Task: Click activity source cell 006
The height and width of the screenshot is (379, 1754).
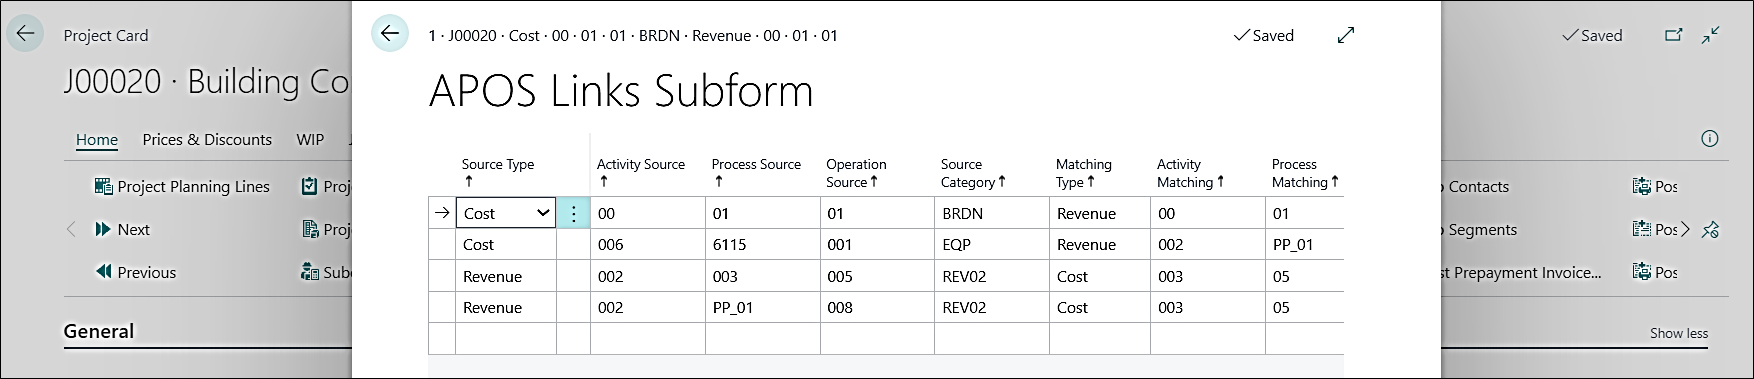Action: click(648, 244)
